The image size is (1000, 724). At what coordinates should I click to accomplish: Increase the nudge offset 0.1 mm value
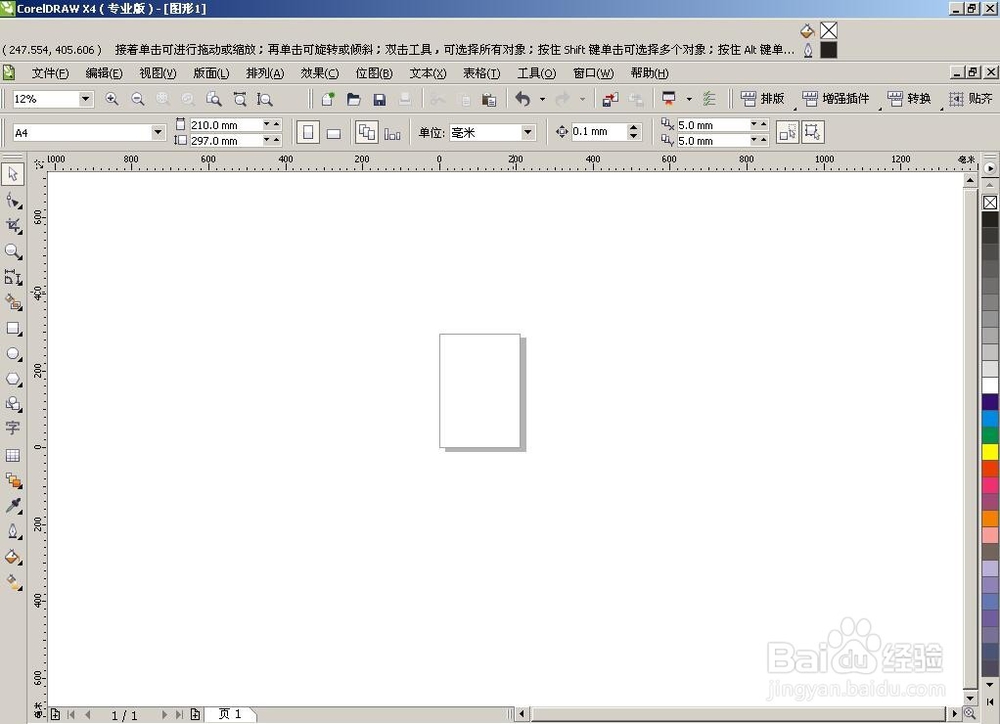point(633,128)
